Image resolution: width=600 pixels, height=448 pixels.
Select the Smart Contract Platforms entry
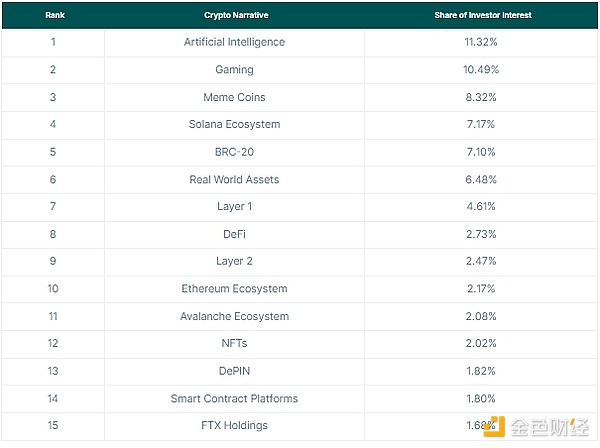tap(234, 398)
